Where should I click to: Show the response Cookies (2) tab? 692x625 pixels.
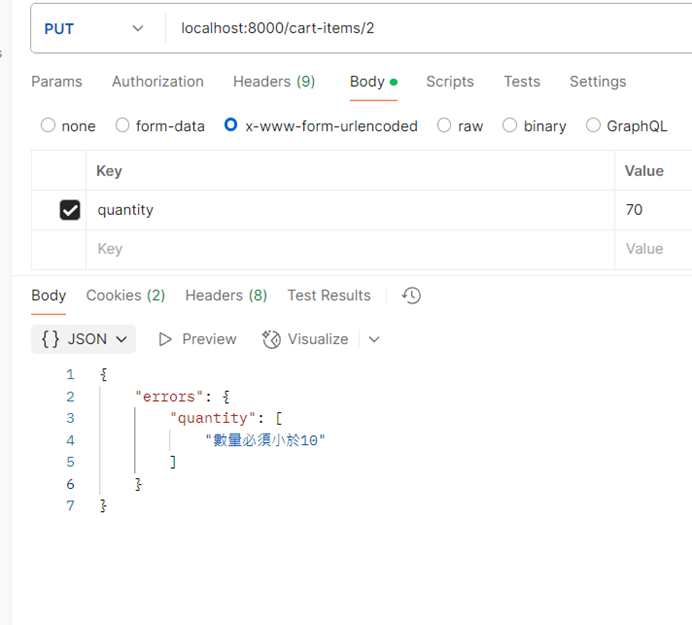(x=126, y=295)
